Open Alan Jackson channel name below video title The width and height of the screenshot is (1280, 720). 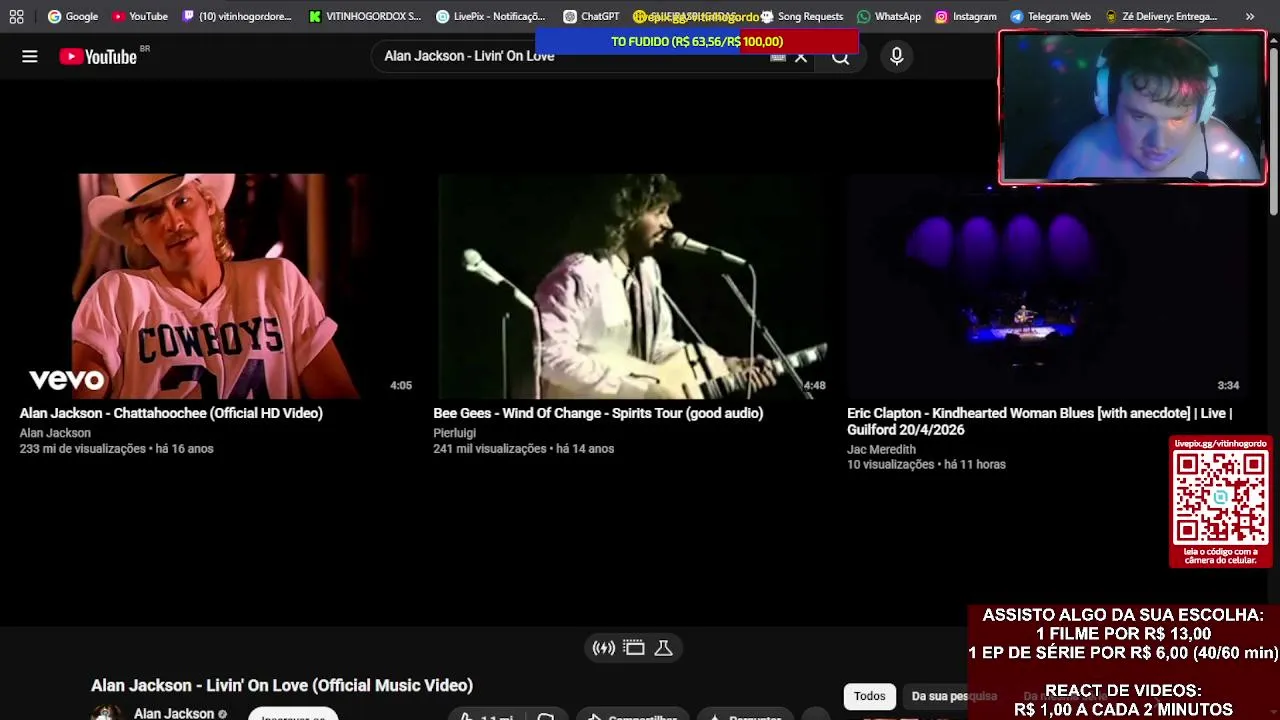coord(174,713)
